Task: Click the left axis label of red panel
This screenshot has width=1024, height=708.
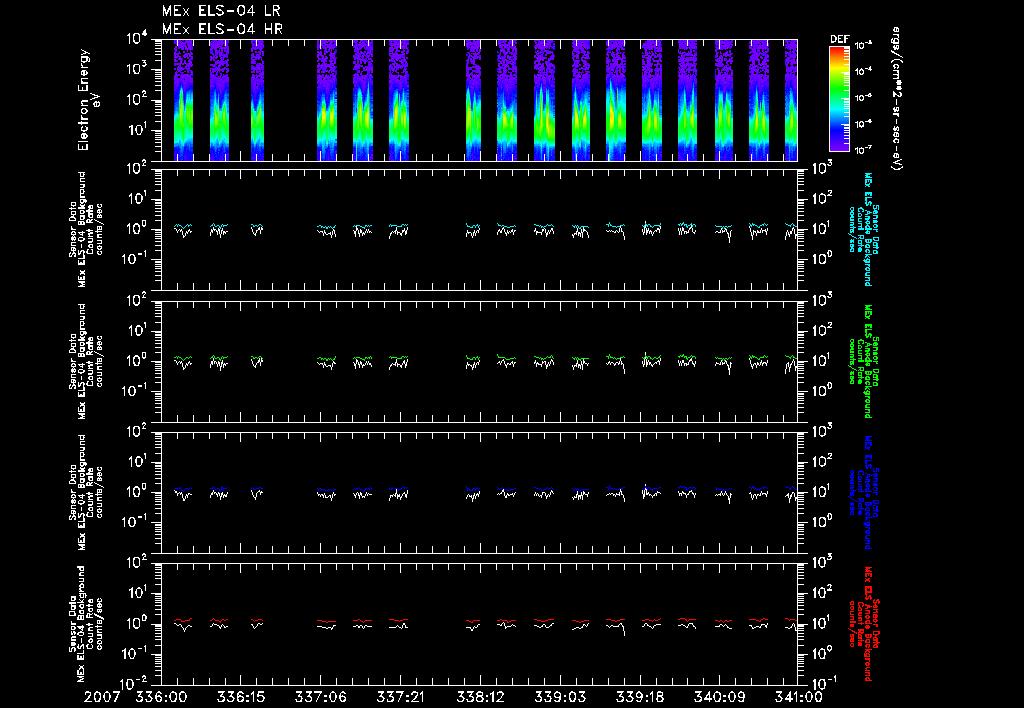Action: click(86, 624)
